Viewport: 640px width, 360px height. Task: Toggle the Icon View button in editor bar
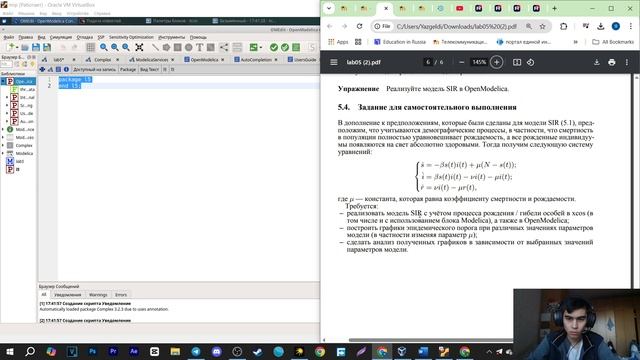[x=42, y=69]
